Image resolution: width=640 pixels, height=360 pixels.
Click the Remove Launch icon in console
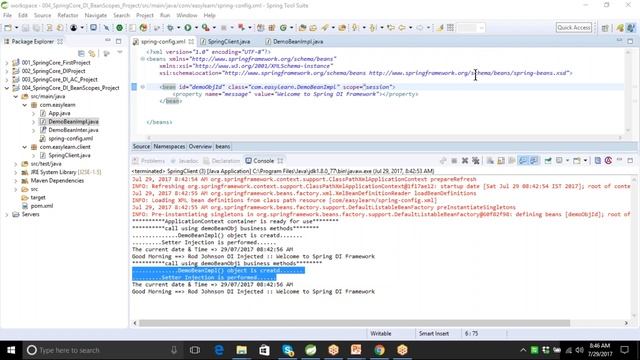(x=465, y=161)
